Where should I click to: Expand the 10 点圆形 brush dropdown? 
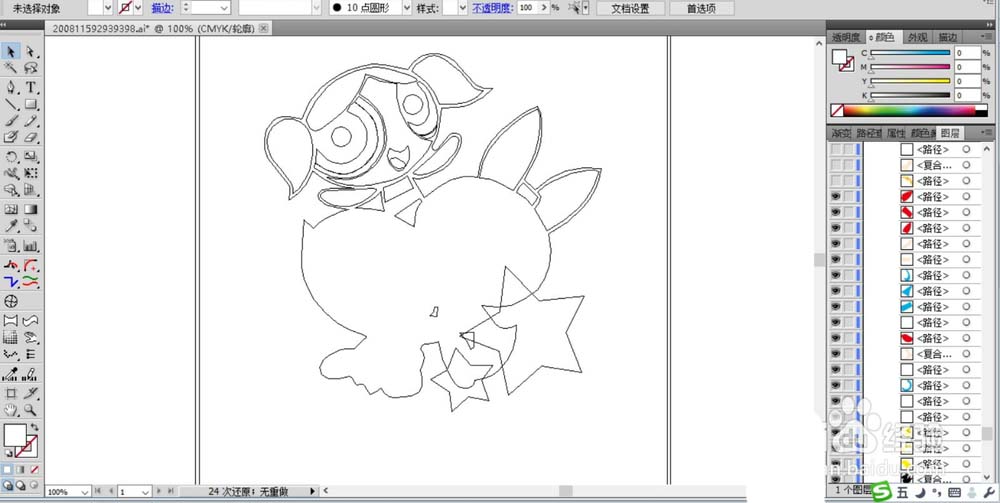click(x=407, y=8)
